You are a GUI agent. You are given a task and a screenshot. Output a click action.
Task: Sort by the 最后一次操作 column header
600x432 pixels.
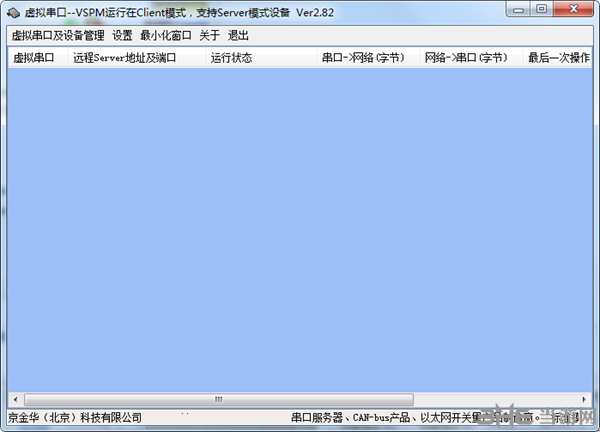pyautogui.click(x=558, y=58)
